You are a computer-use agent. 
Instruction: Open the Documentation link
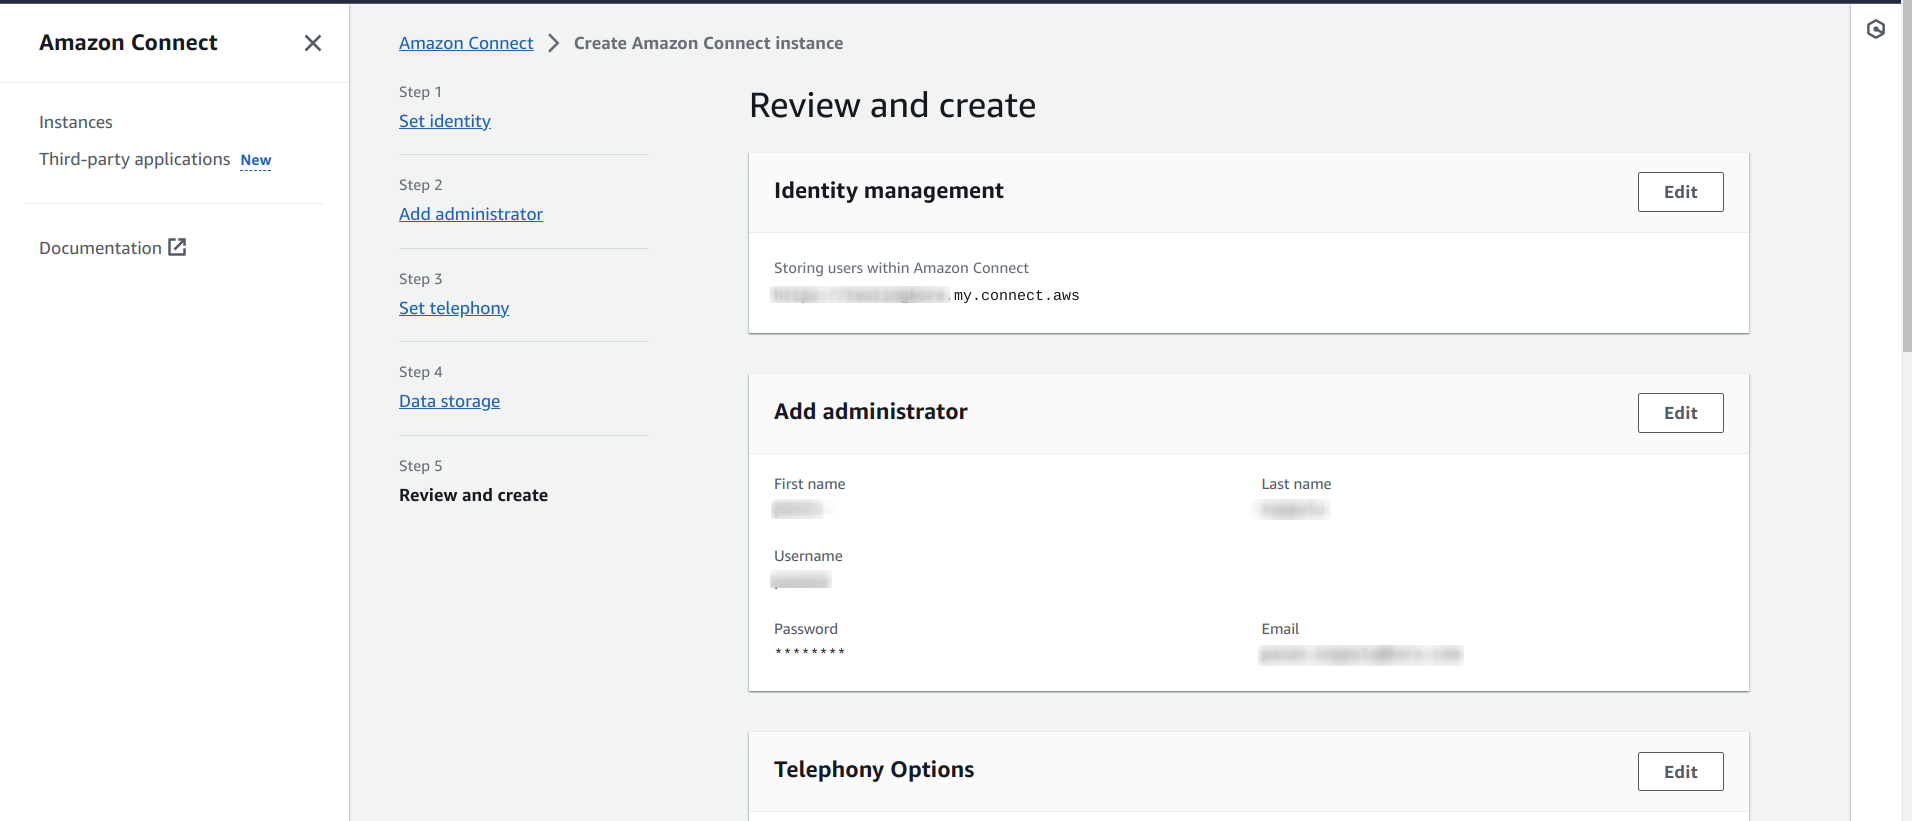click(x=100, y=248)
